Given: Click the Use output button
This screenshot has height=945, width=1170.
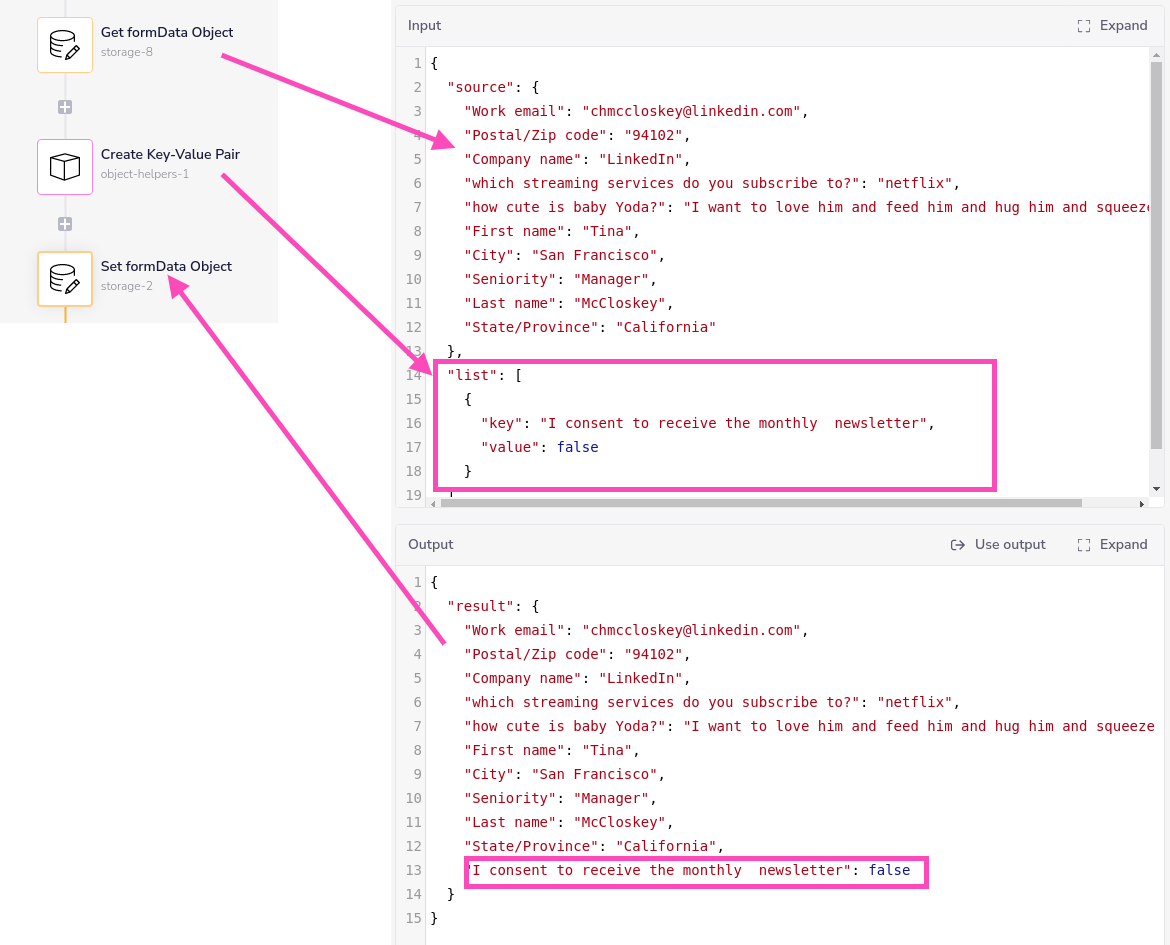Looking at the screenshot, I should pos(997,545).
